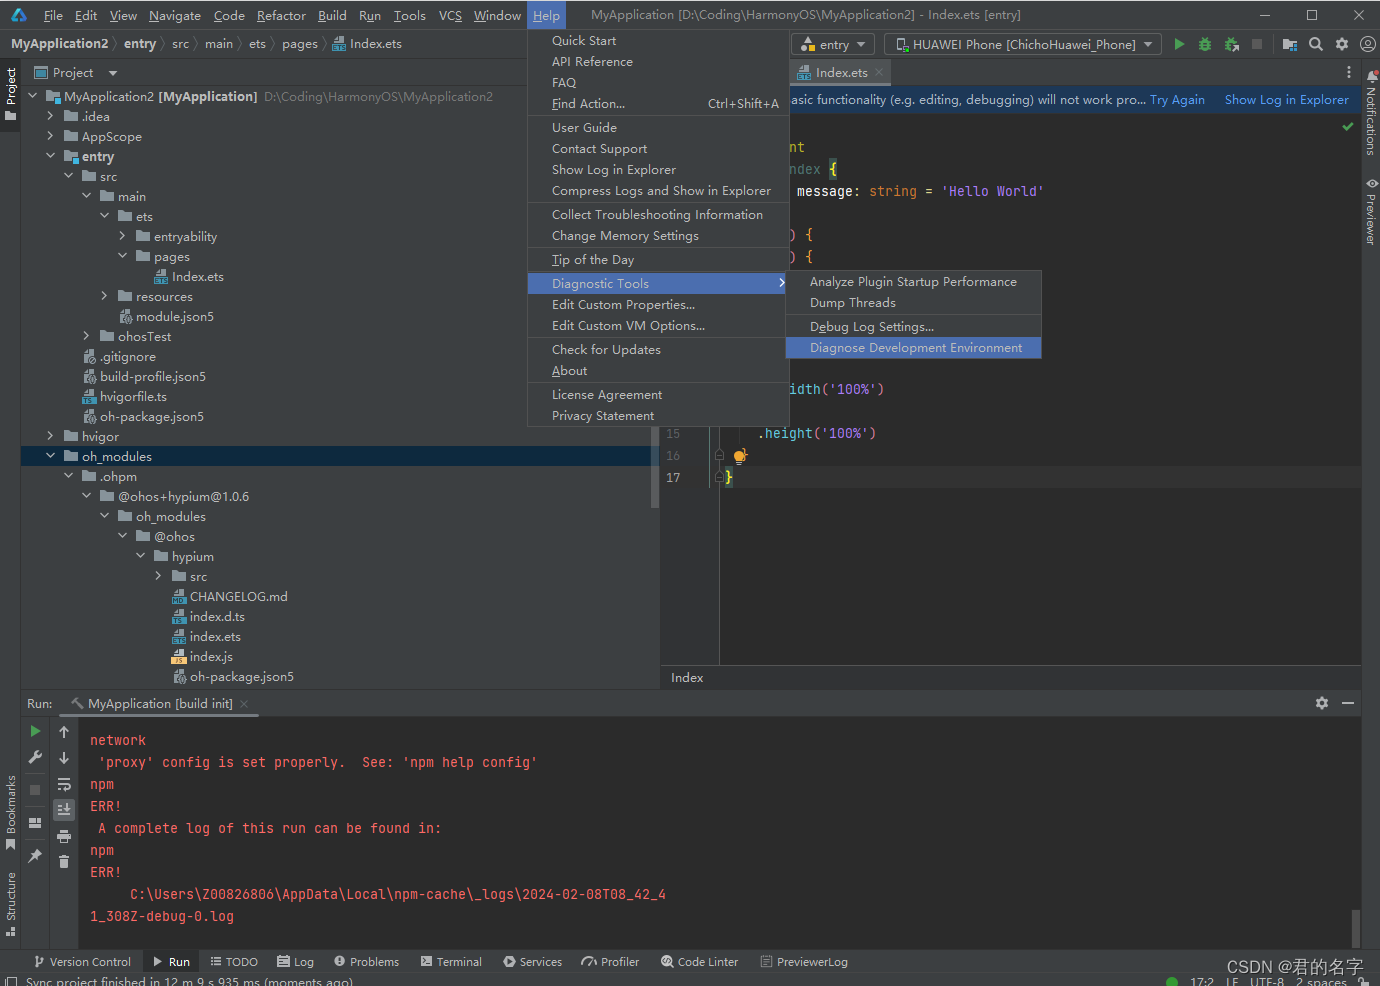Click the Run console vertical scrollbar
This screenshot has height=986, width=1380.
tap(1355, 927)
